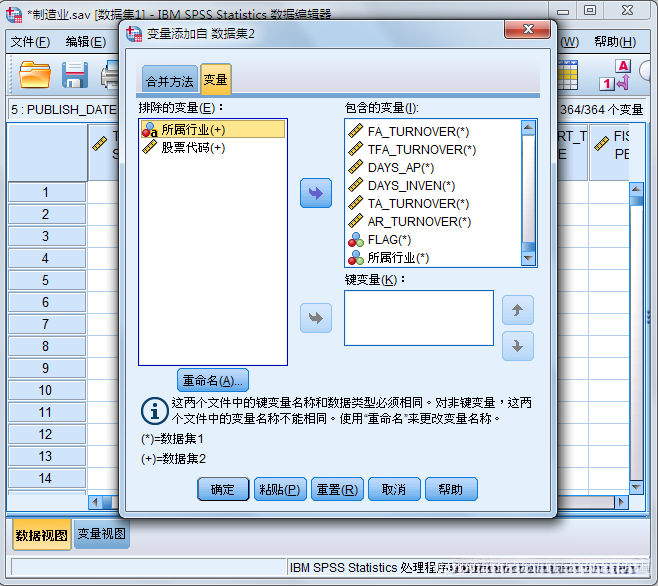This screenshot has height=586, width=658.
Task: Close the 变量添加自 dialog
Action: [527, 29]
